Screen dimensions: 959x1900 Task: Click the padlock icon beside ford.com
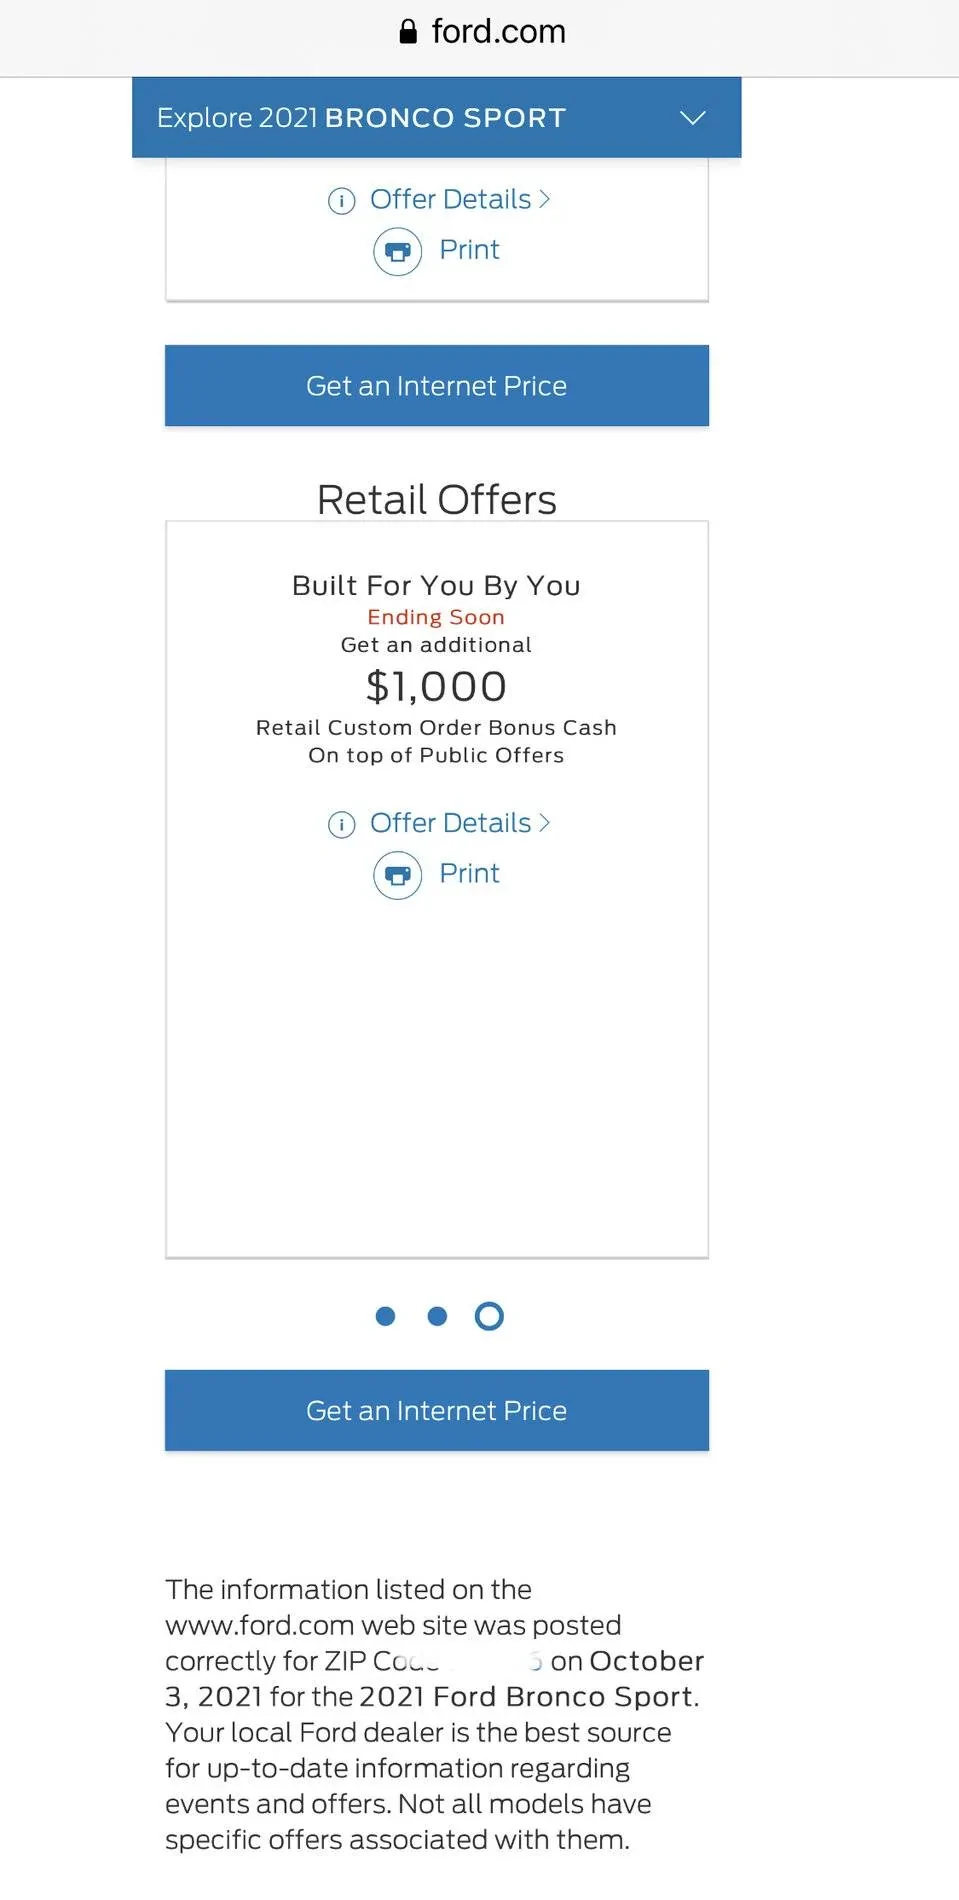click(408, 32)
